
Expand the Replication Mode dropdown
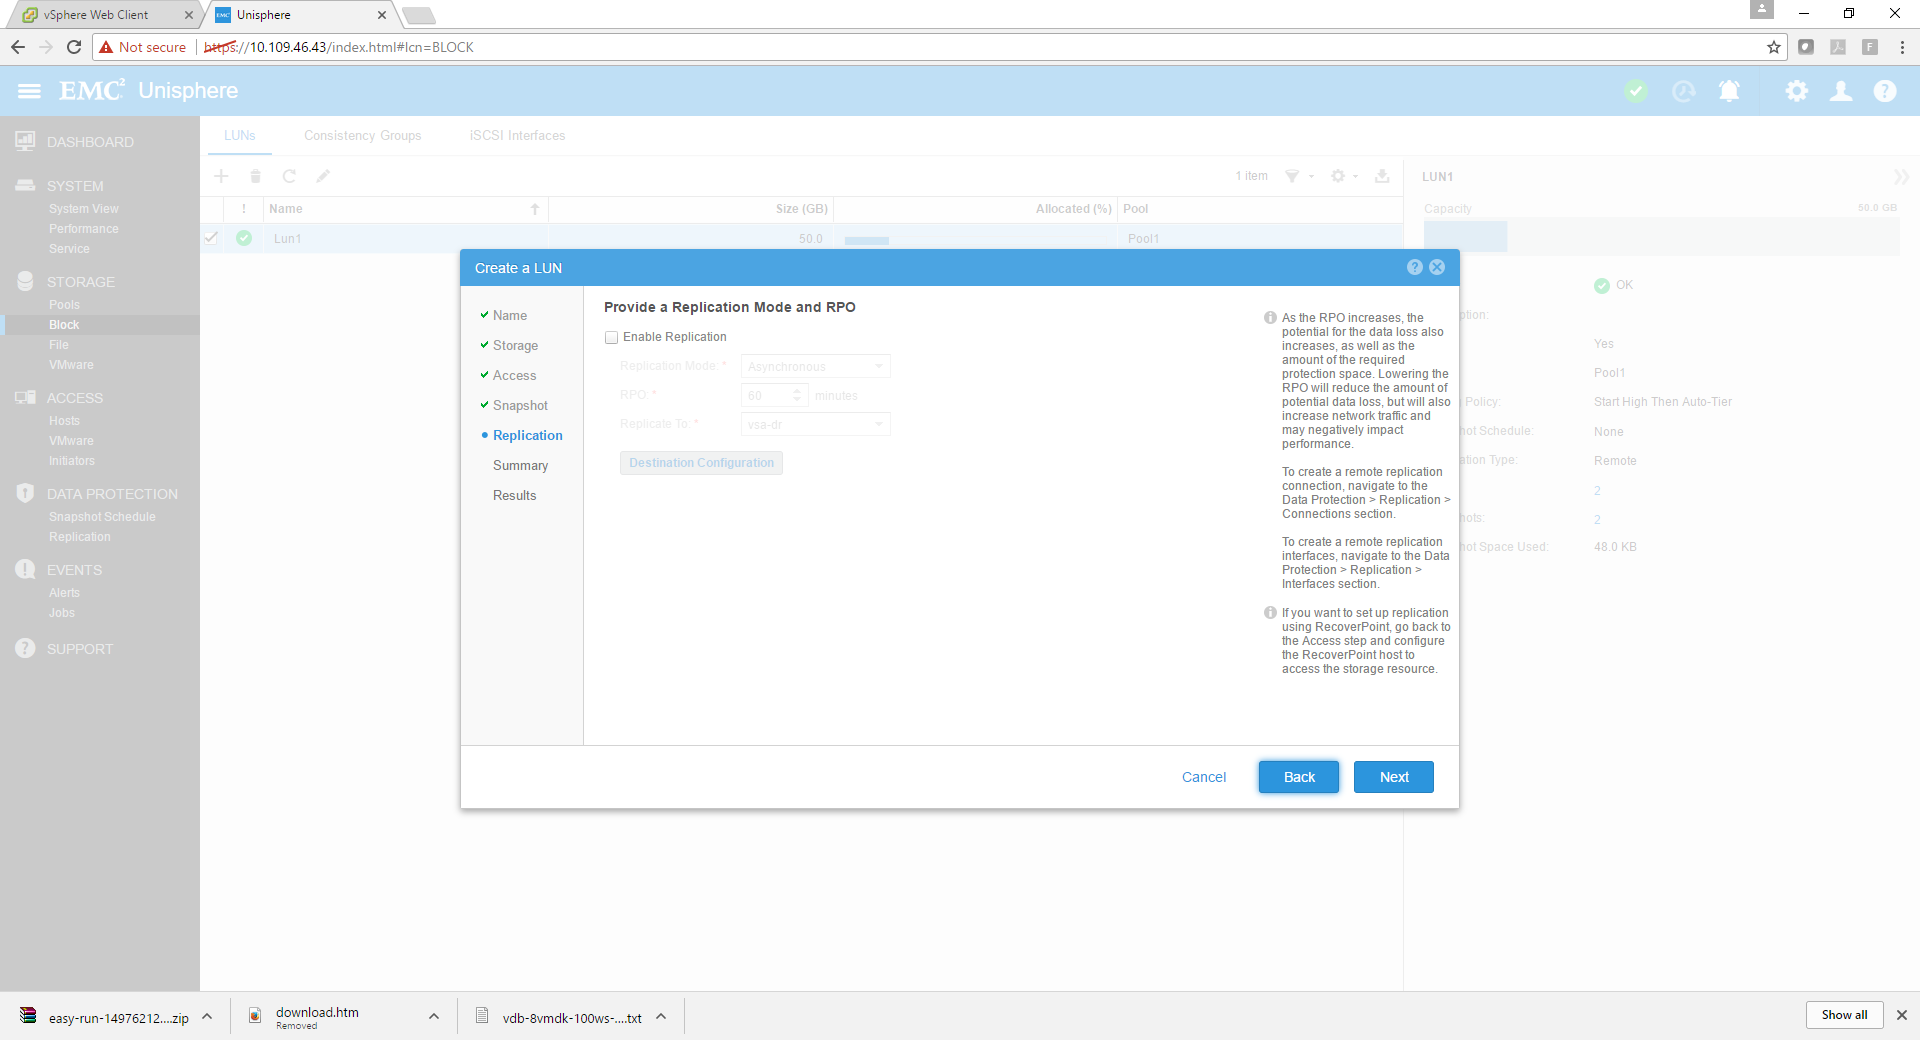(x=815, y=367)
